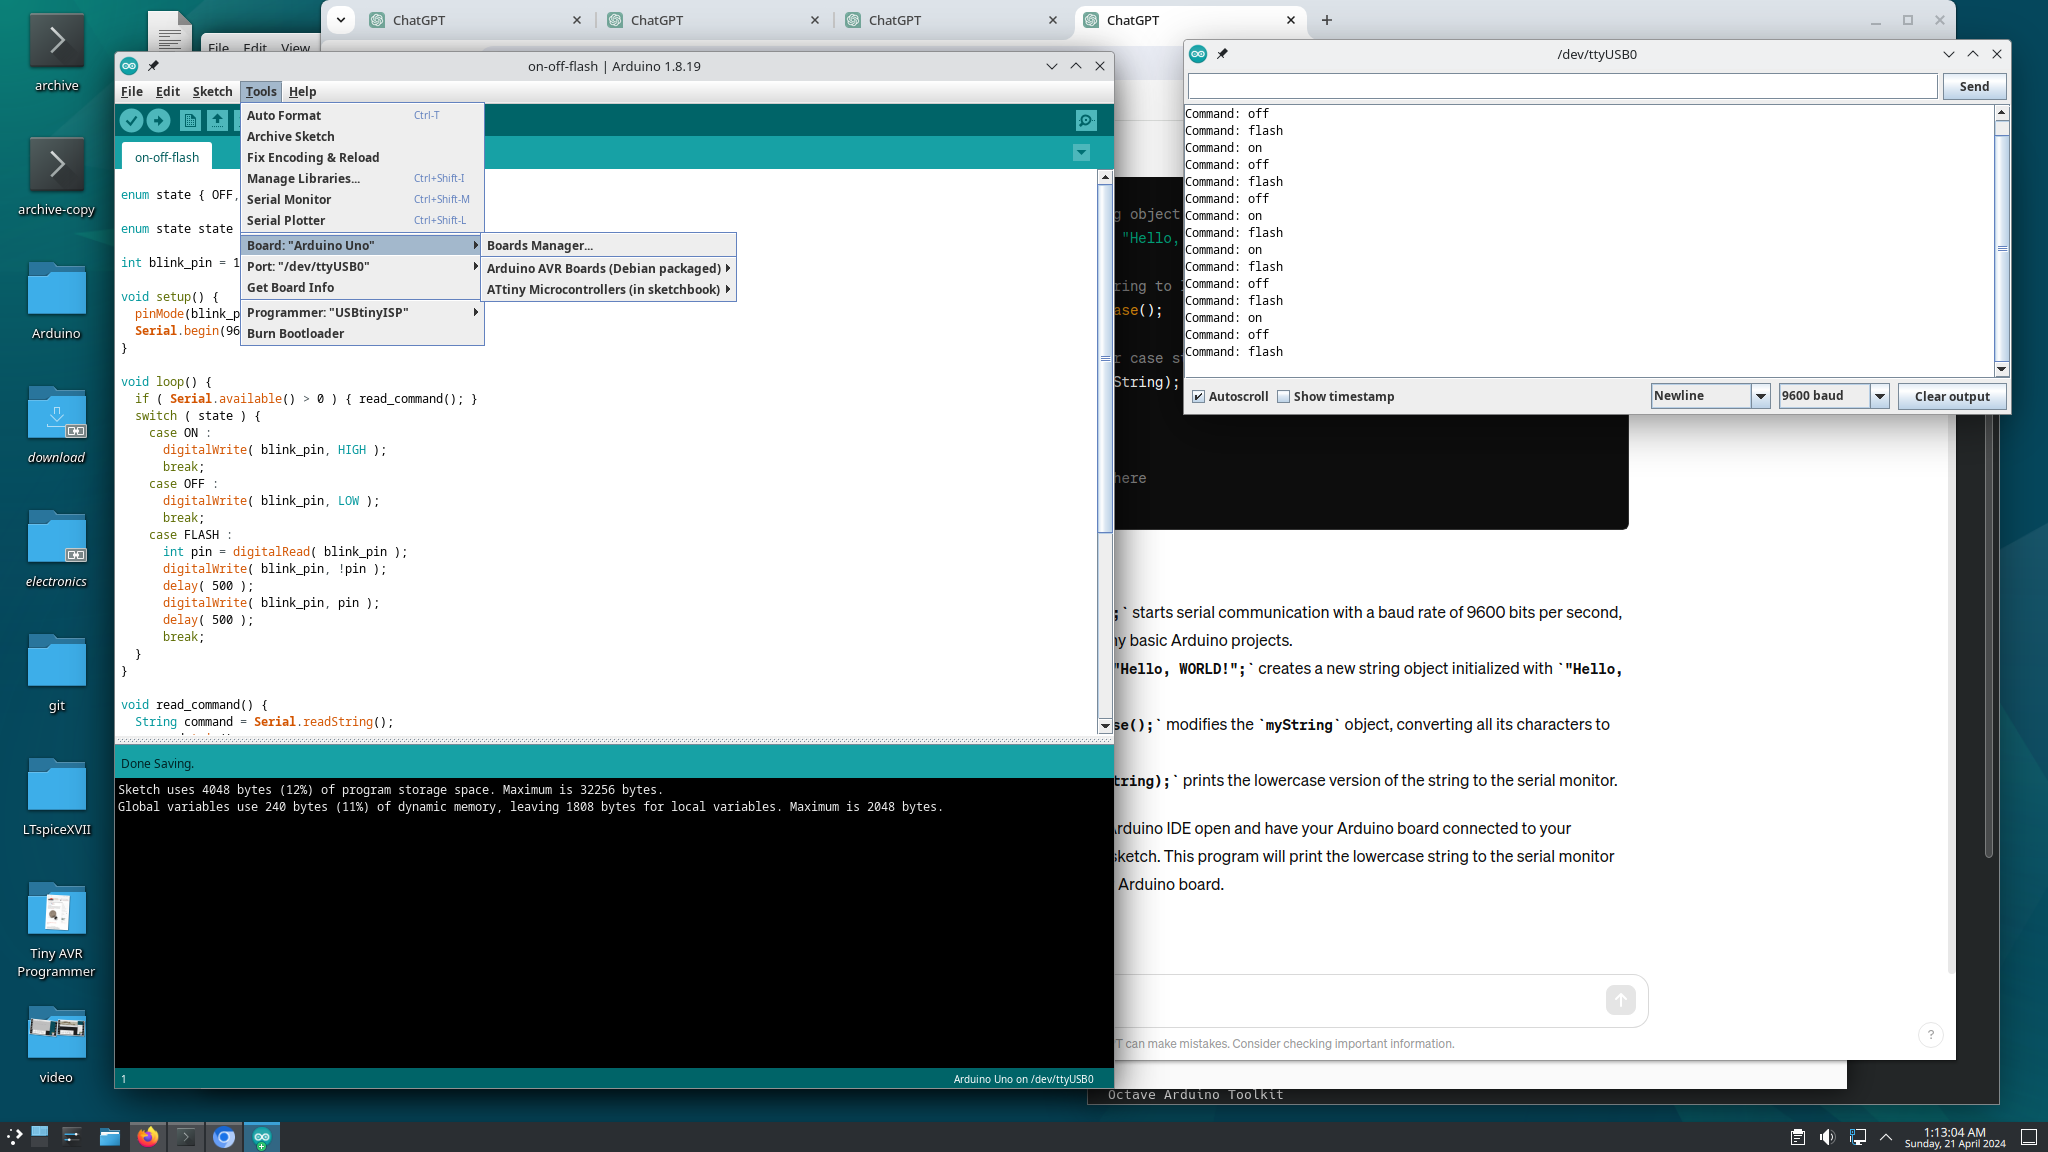This screenshot has width=2048, height=1152.
Task: Choose Auto Format in Tools menu
Action: click(362, 115)
